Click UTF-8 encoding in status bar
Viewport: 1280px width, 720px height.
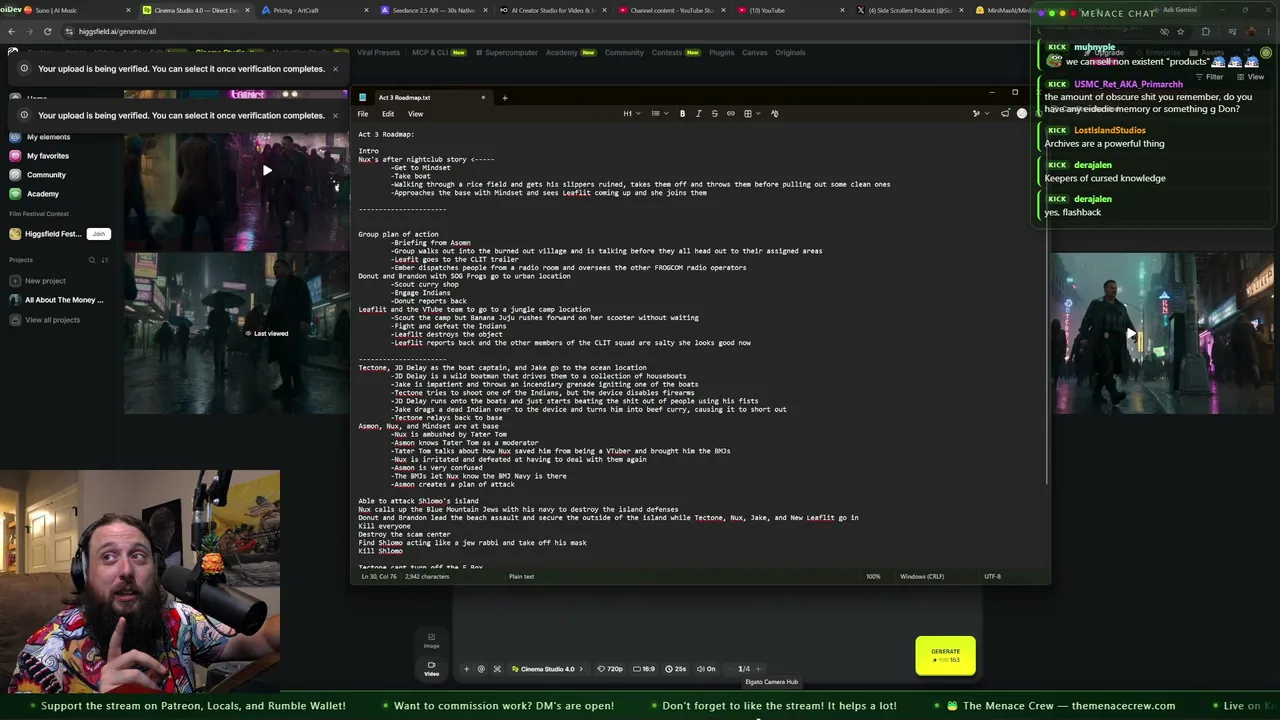click(x=992, y=577)
